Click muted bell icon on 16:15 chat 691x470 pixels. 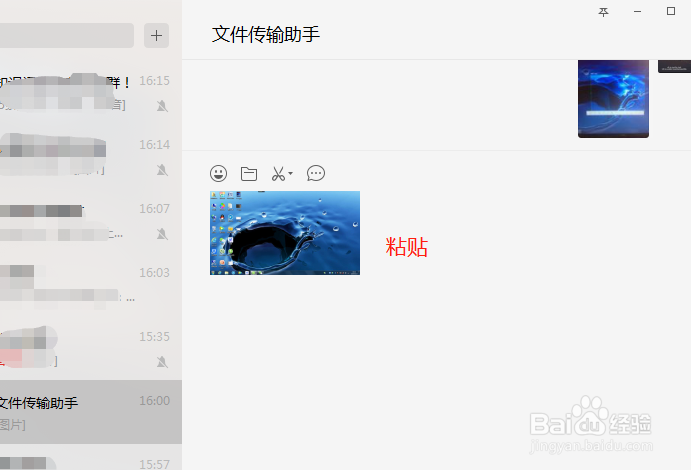pyautogui.click(x=162, y=106)
